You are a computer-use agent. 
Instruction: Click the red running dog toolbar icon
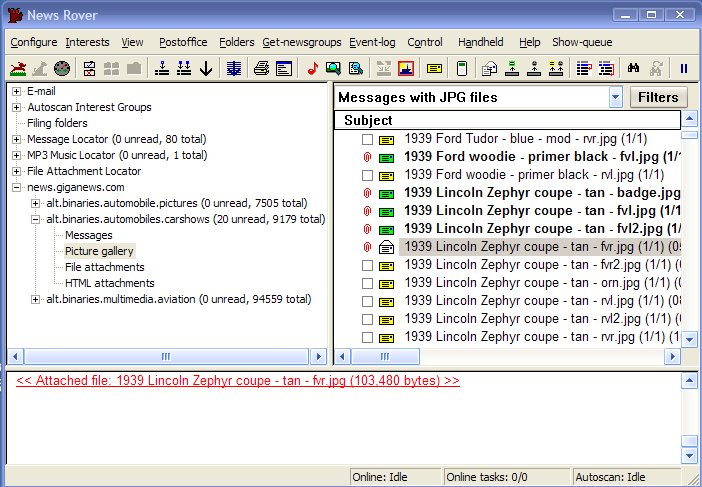pos(18,68)
